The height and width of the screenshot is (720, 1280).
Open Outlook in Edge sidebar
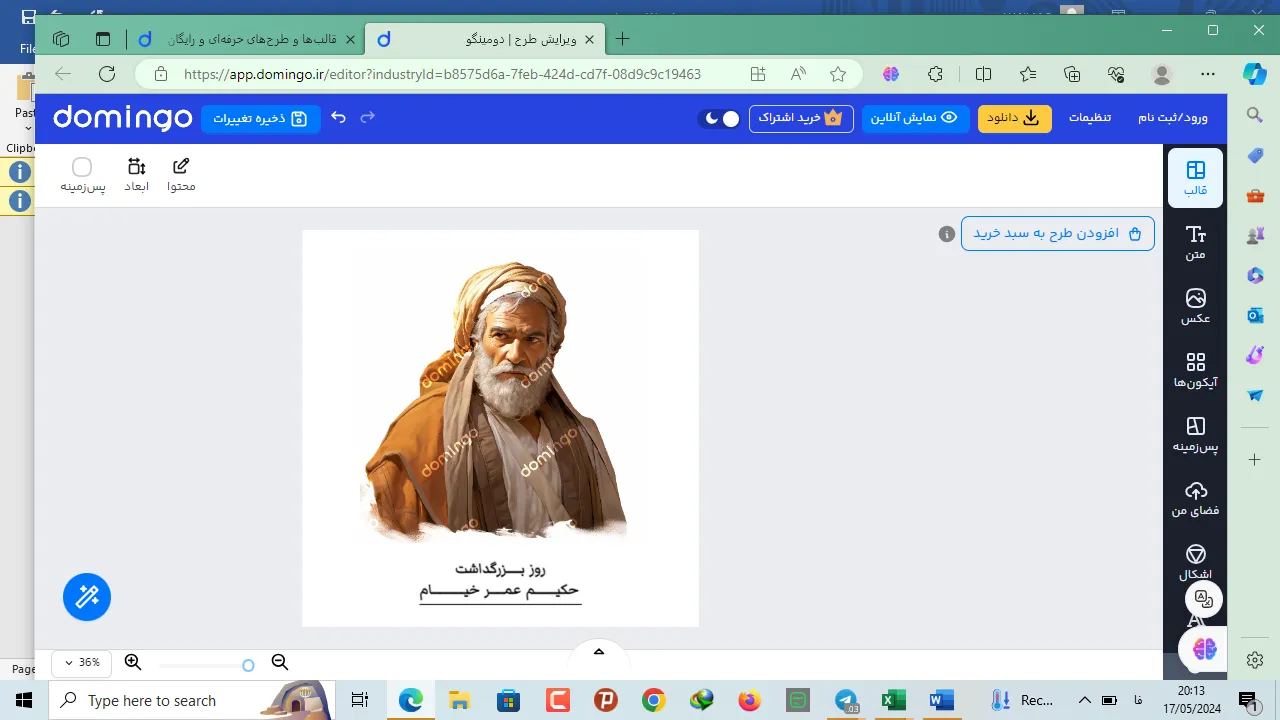pyautogui.click(x=1255, y=315)
